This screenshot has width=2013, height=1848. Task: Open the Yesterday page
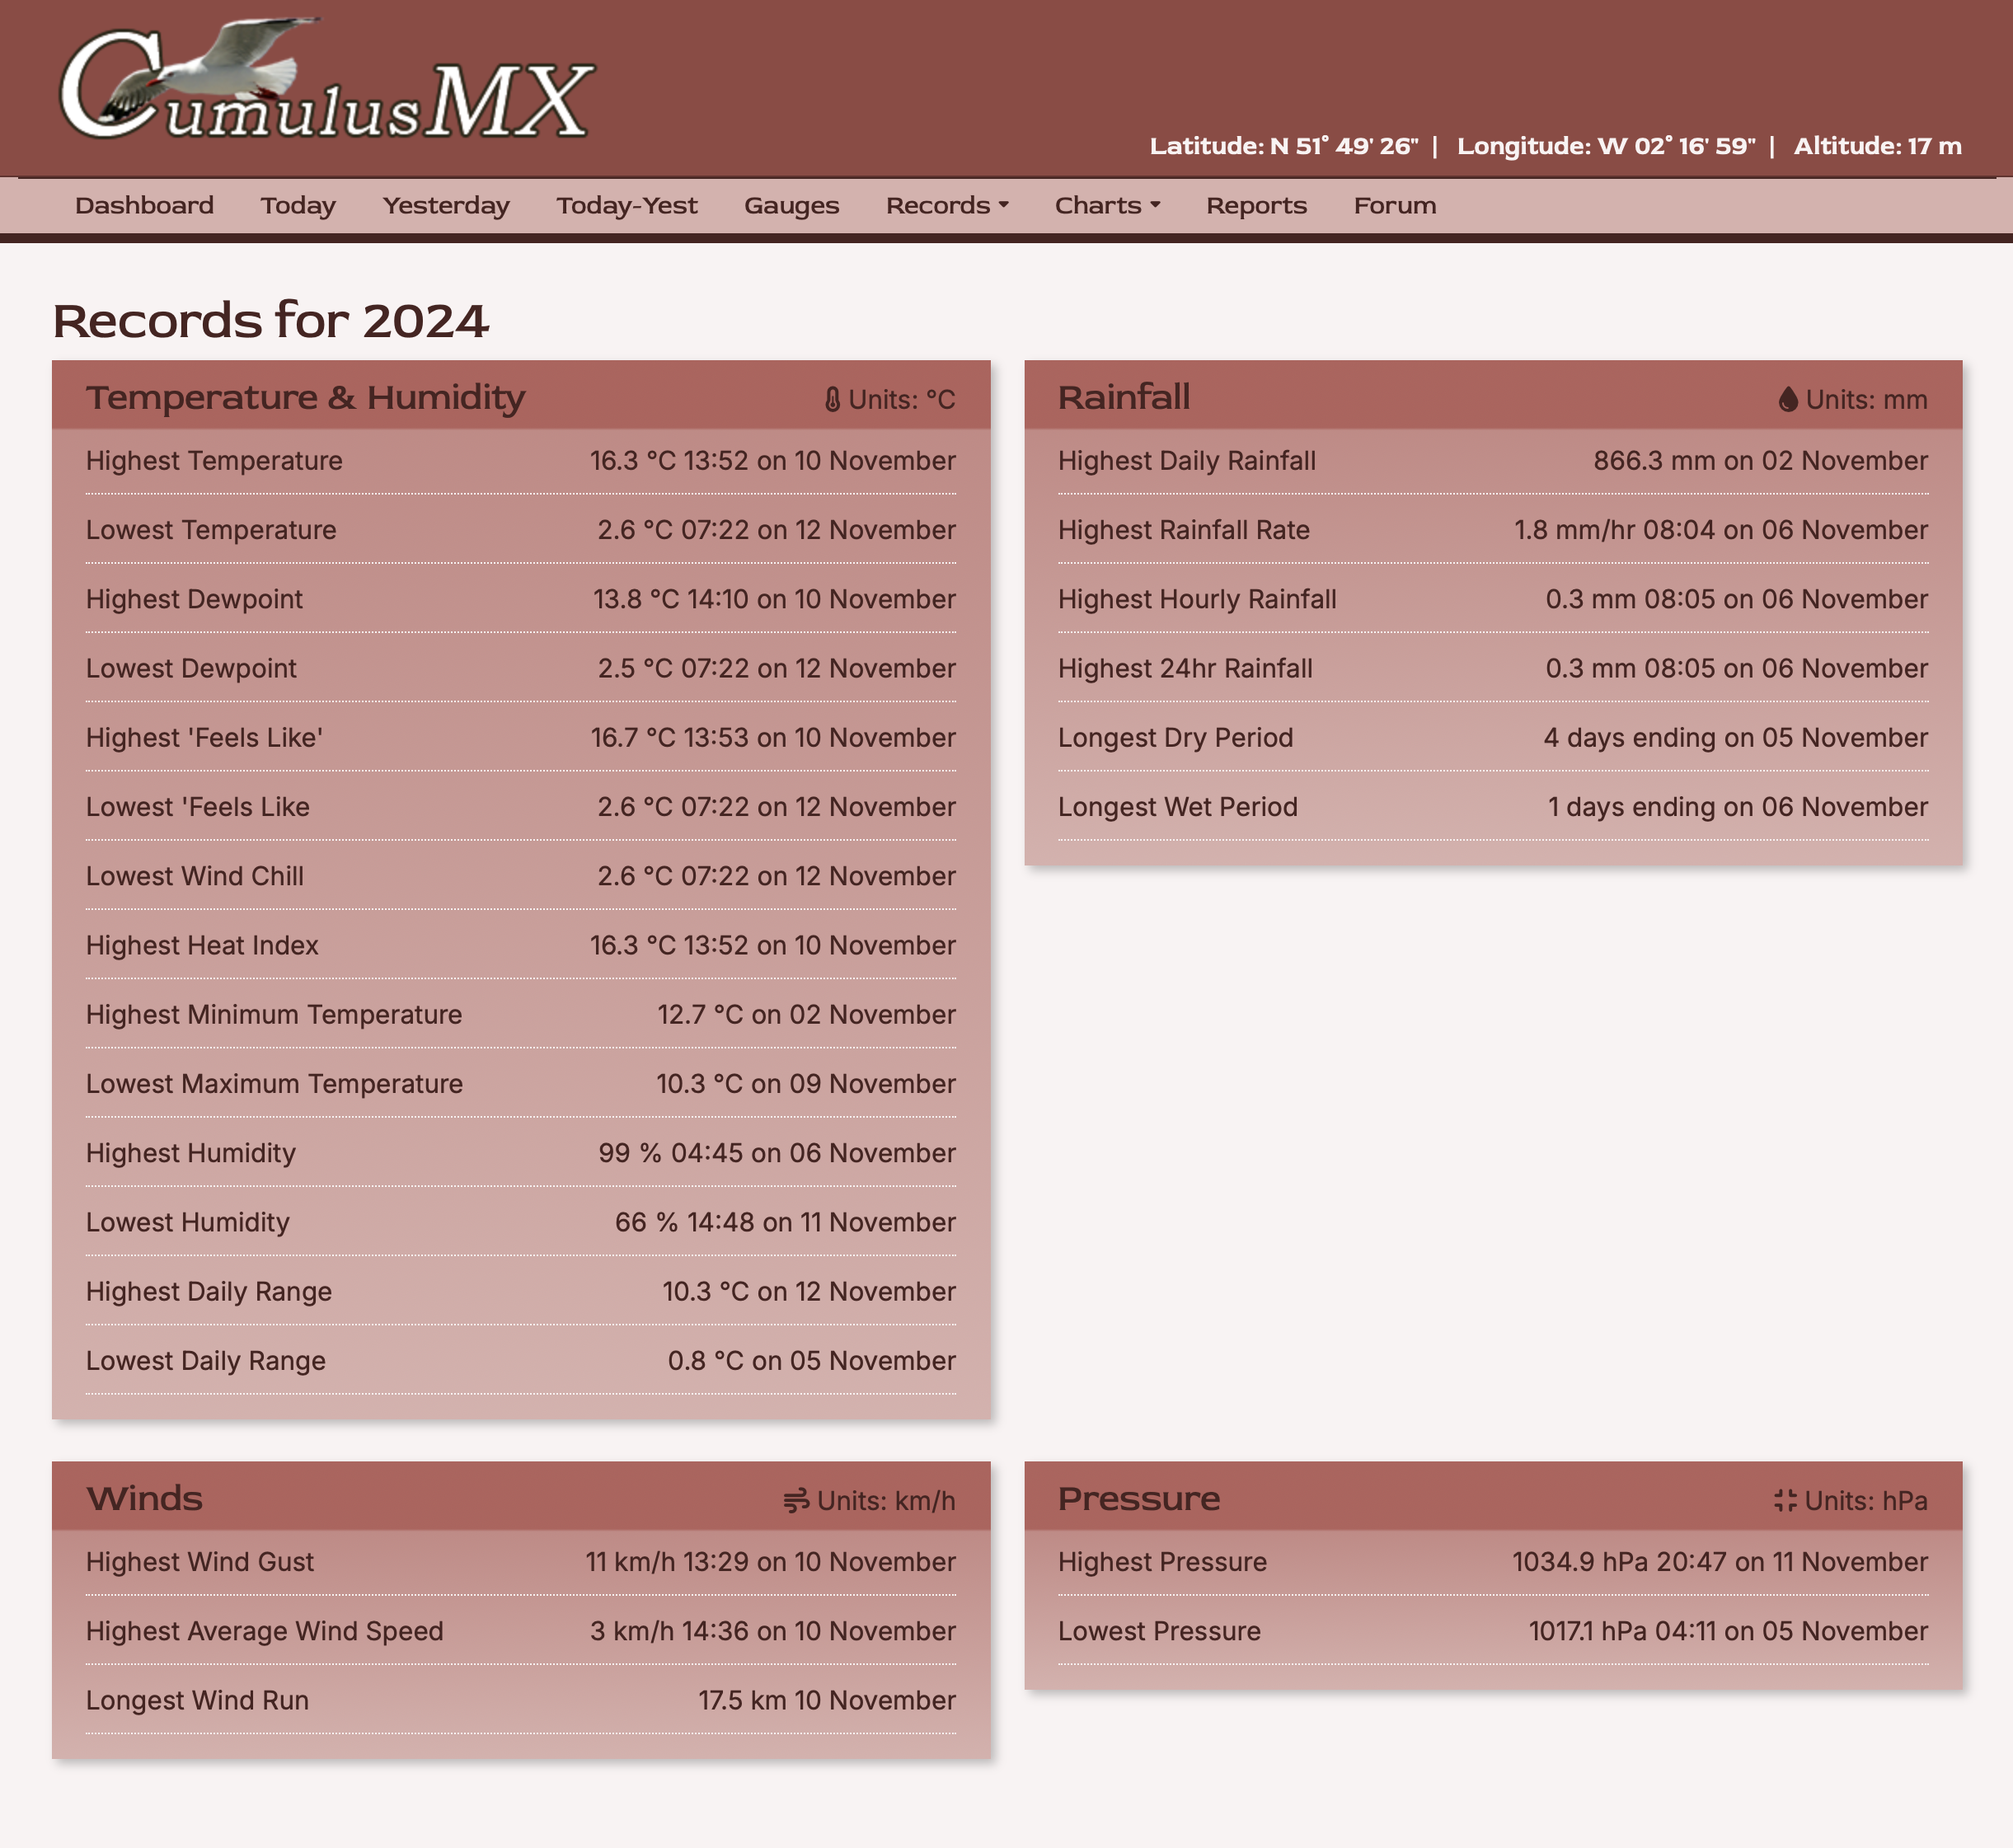445,206
